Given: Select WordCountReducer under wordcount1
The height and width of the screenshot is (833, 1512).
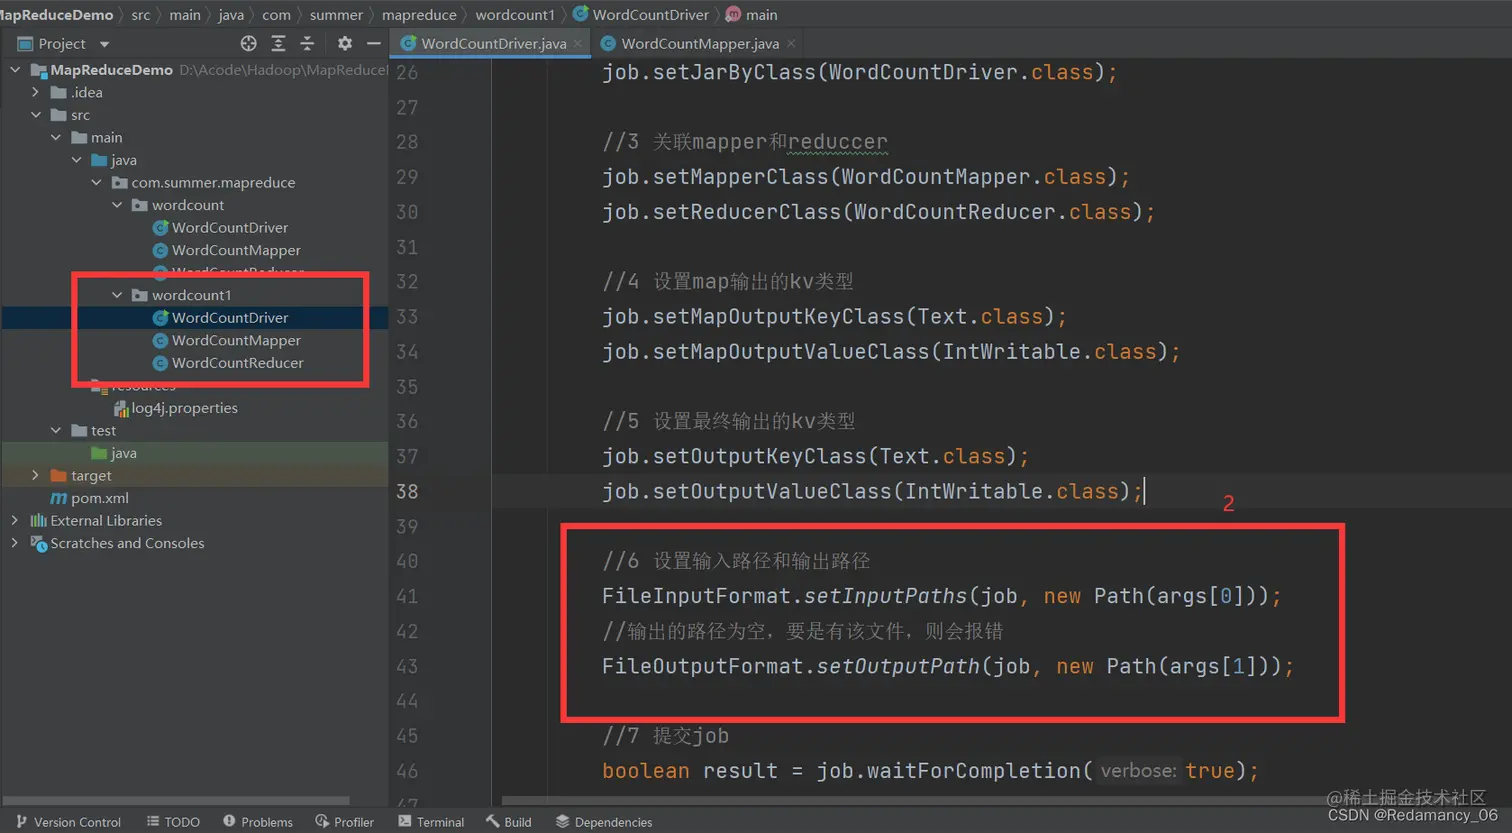Looking at the screenshot, I should [x=237, y=363].
